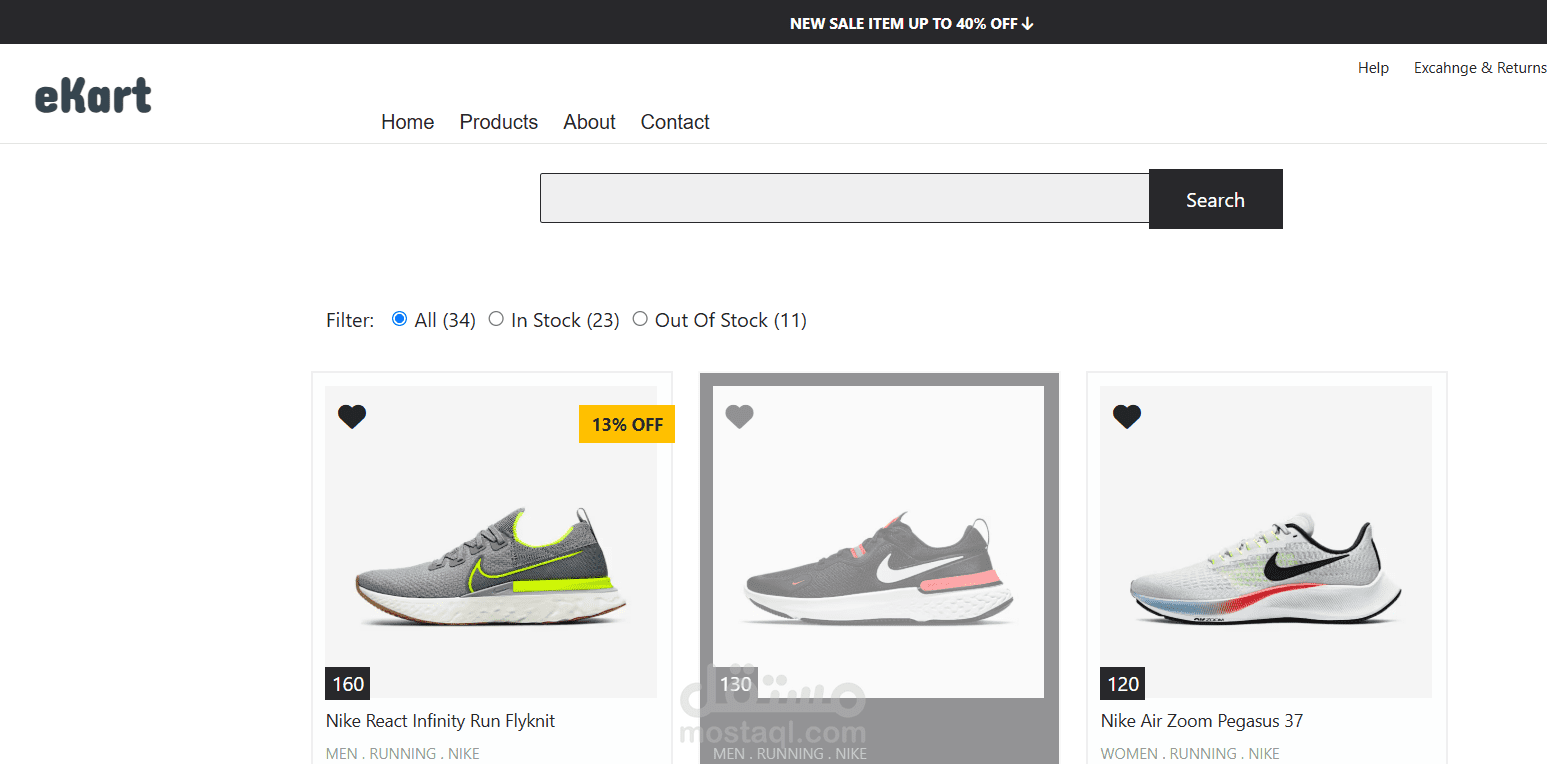The height and width of the screenshot is (764, 1547).
Task: Click the 160 price tag
Action: pos(348,684)
